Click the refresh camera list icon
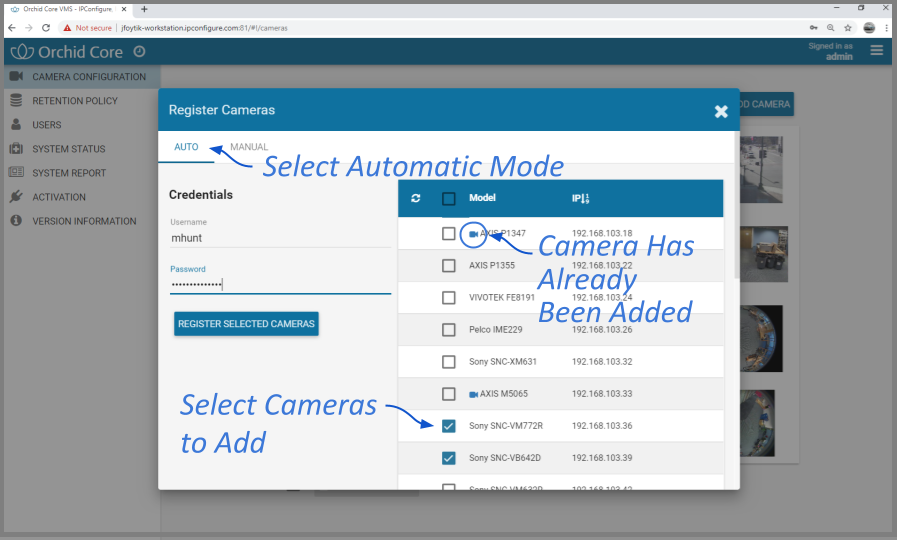Image resolution: width=897 pixels, height=540 pixels. 416,199
